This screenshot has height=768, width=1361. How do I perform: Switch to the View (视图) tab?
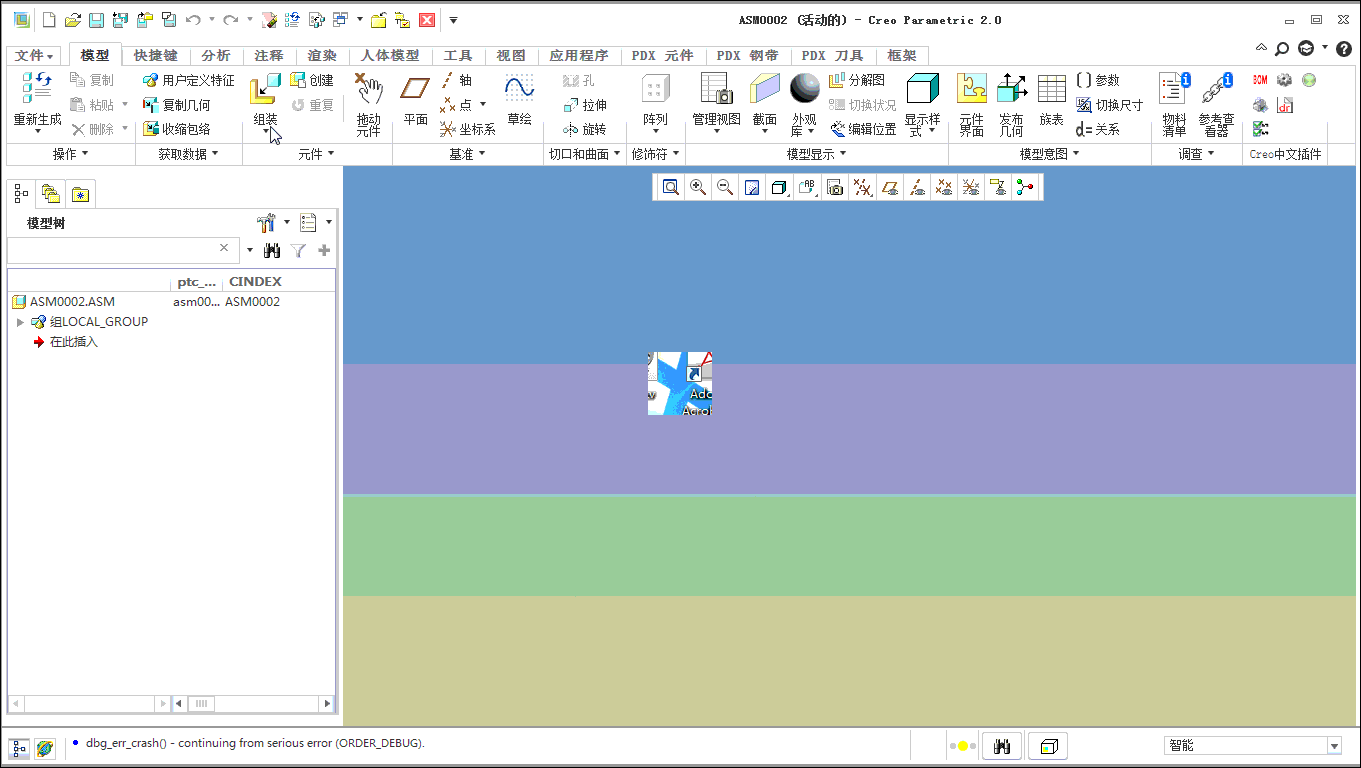click(511, 56)
